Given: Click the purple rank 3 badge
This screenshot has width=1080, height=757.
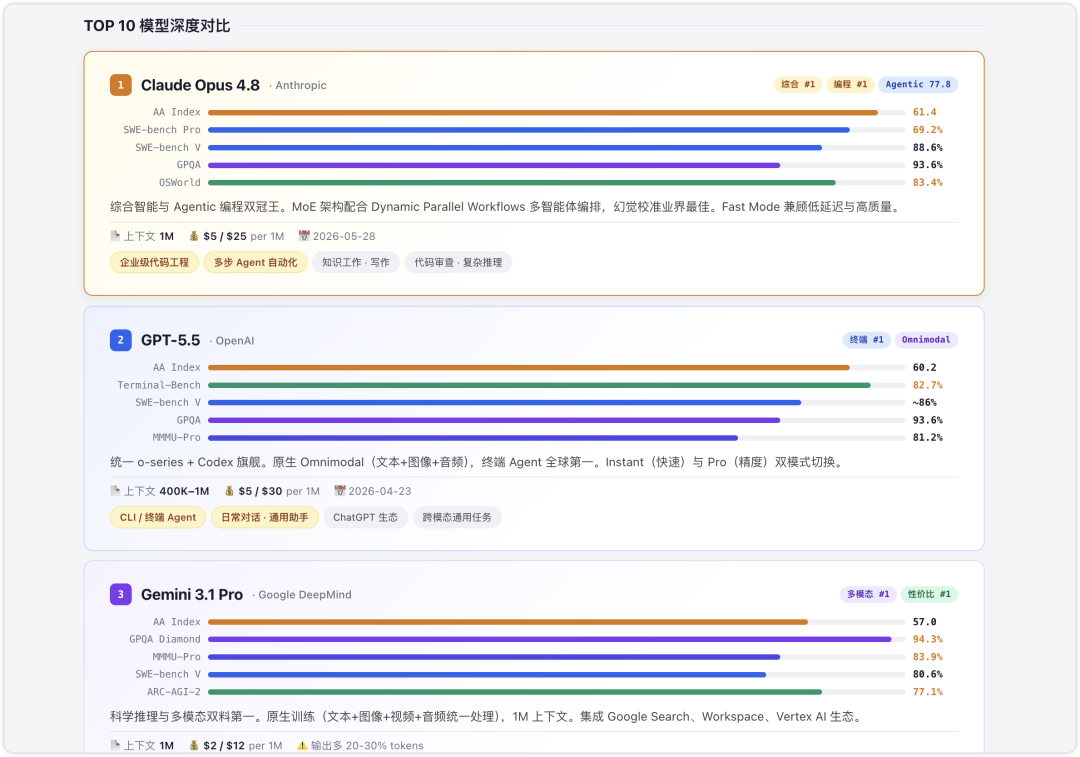Looking at the screenshot, I should point(121,594).
